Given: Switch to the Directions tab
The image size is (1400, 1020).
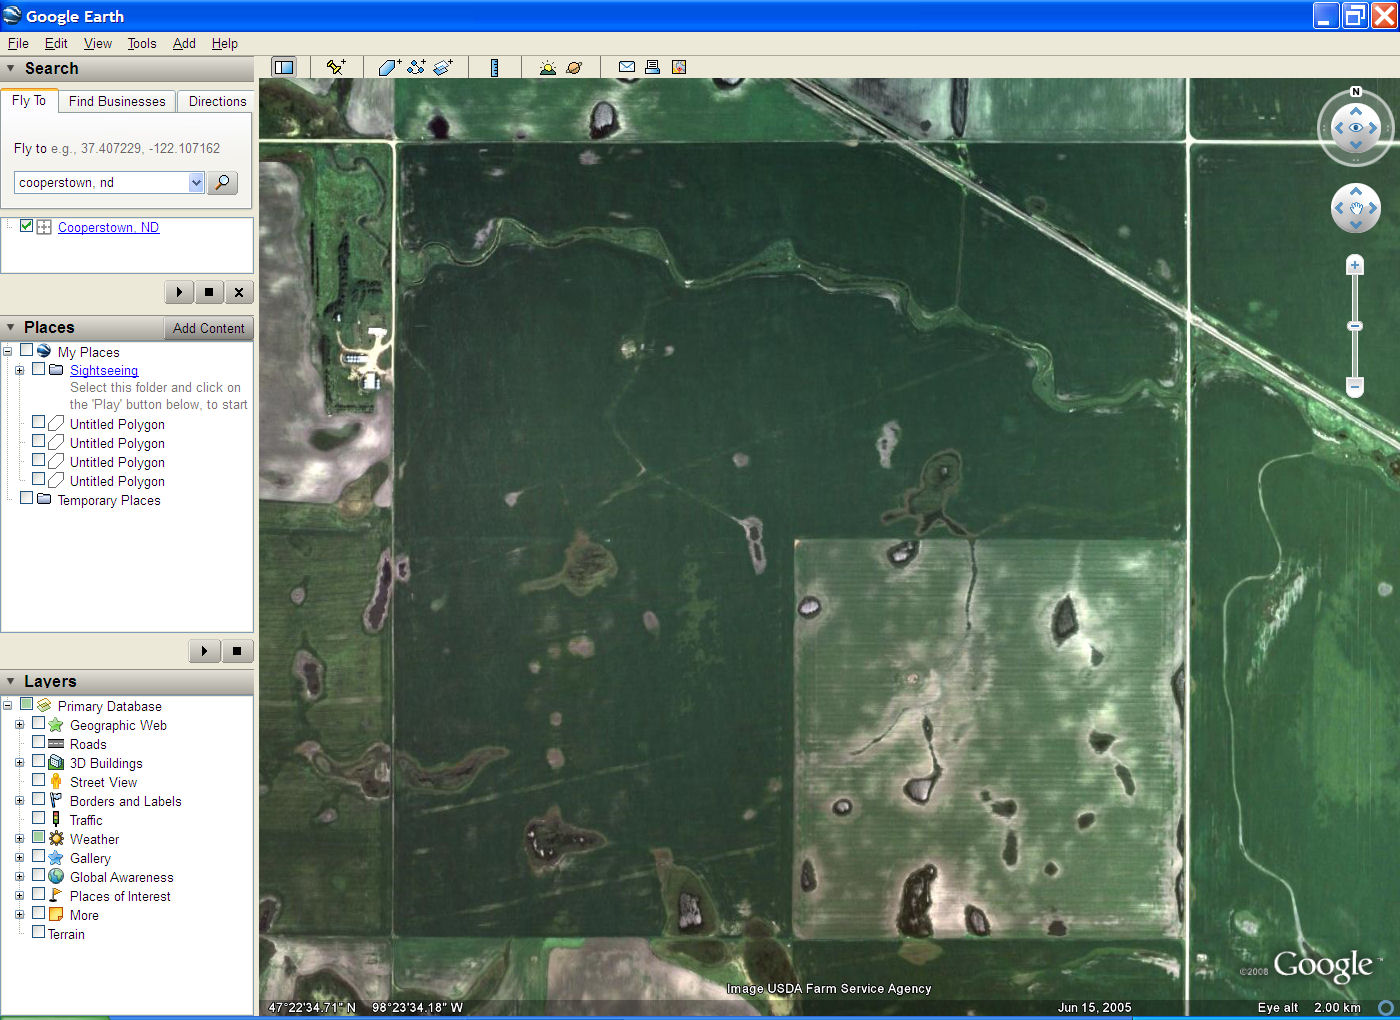Looking at the screenshot, I should click(217, 101).
